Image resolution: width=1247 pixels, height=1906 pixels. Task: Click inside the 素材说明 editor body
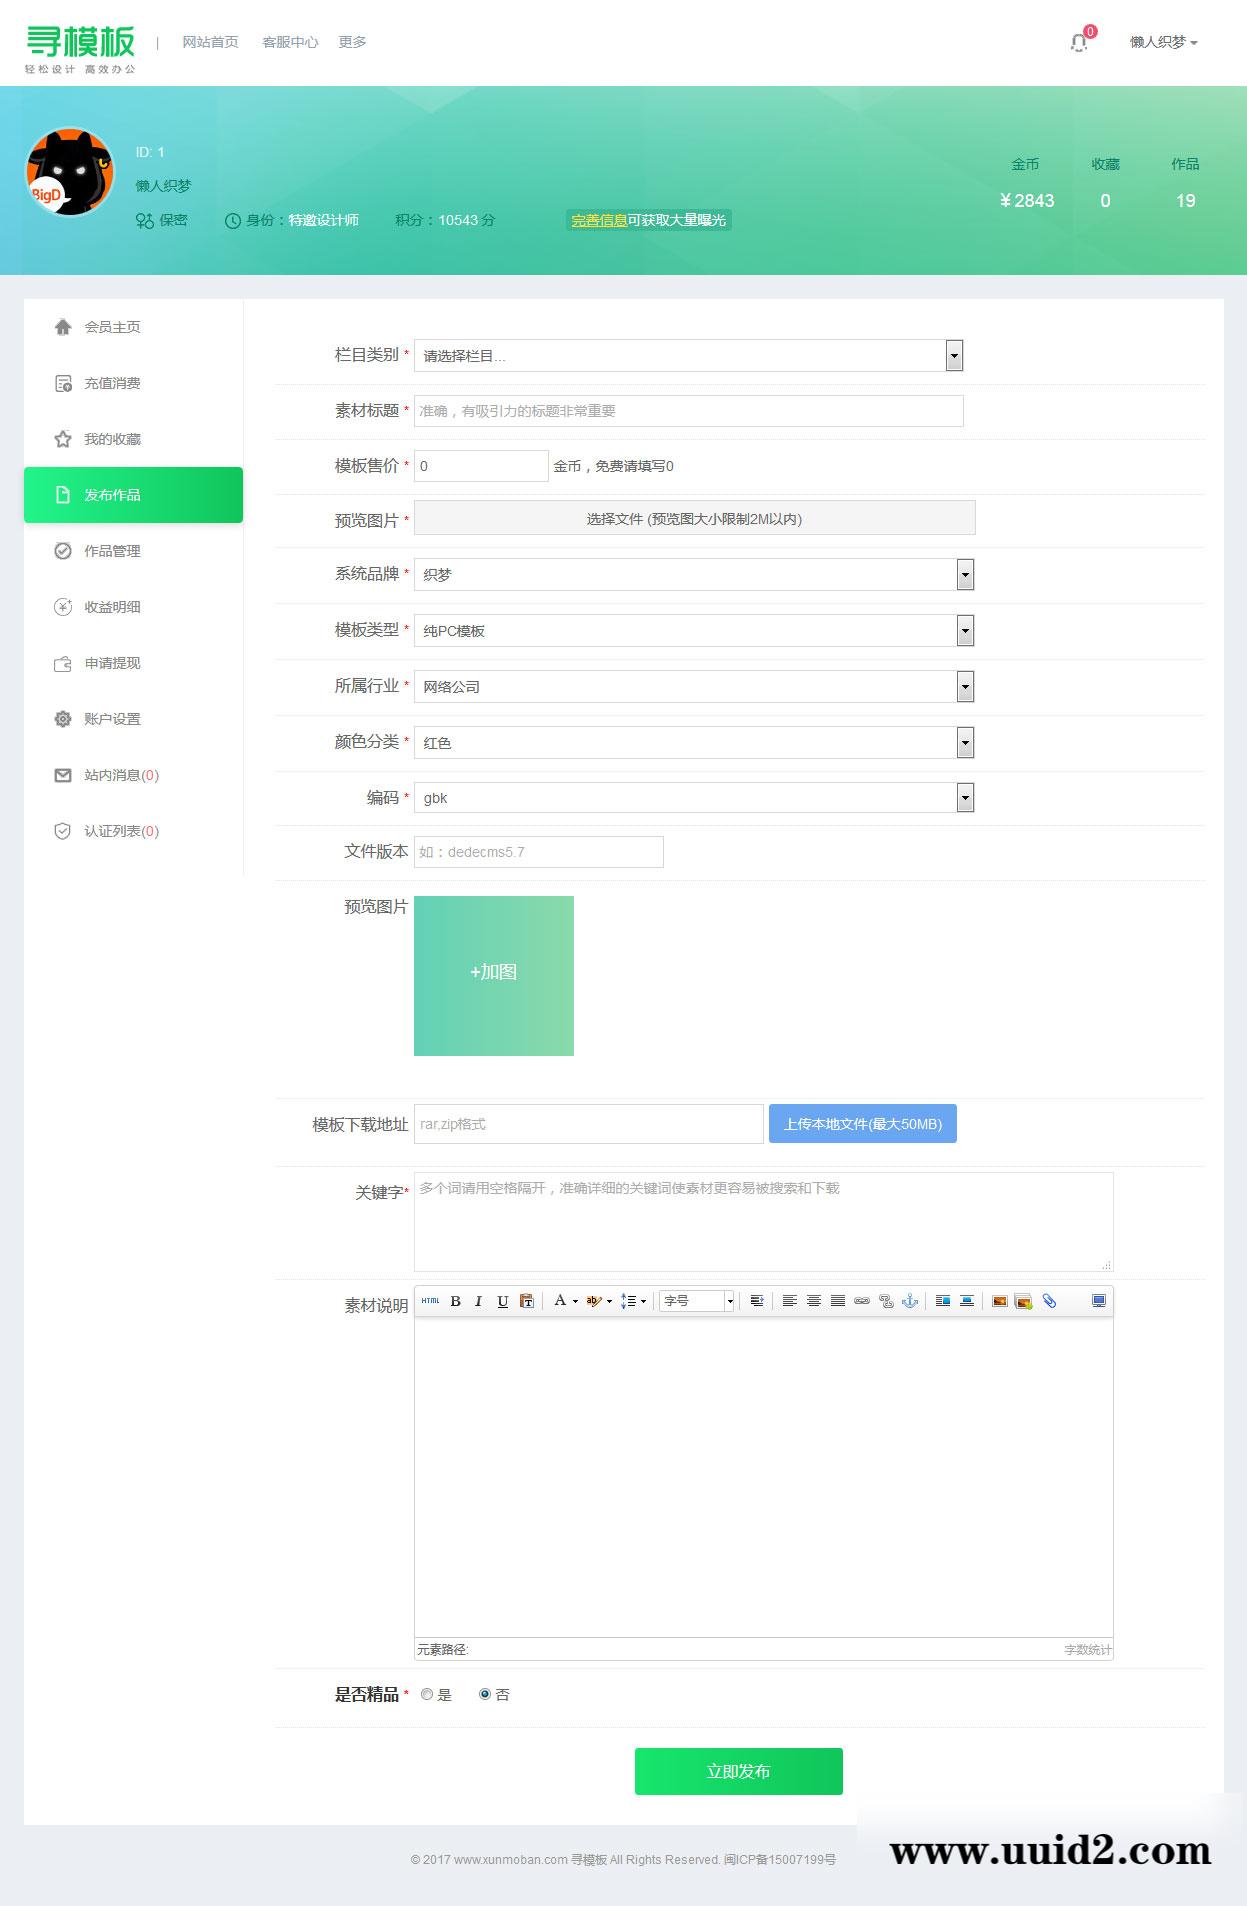(764, 1478)
